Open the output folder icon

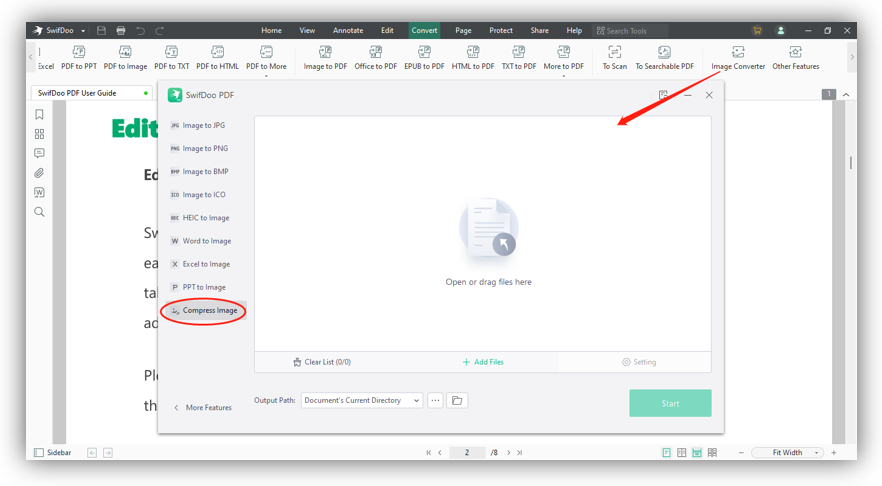pos(457,400)
